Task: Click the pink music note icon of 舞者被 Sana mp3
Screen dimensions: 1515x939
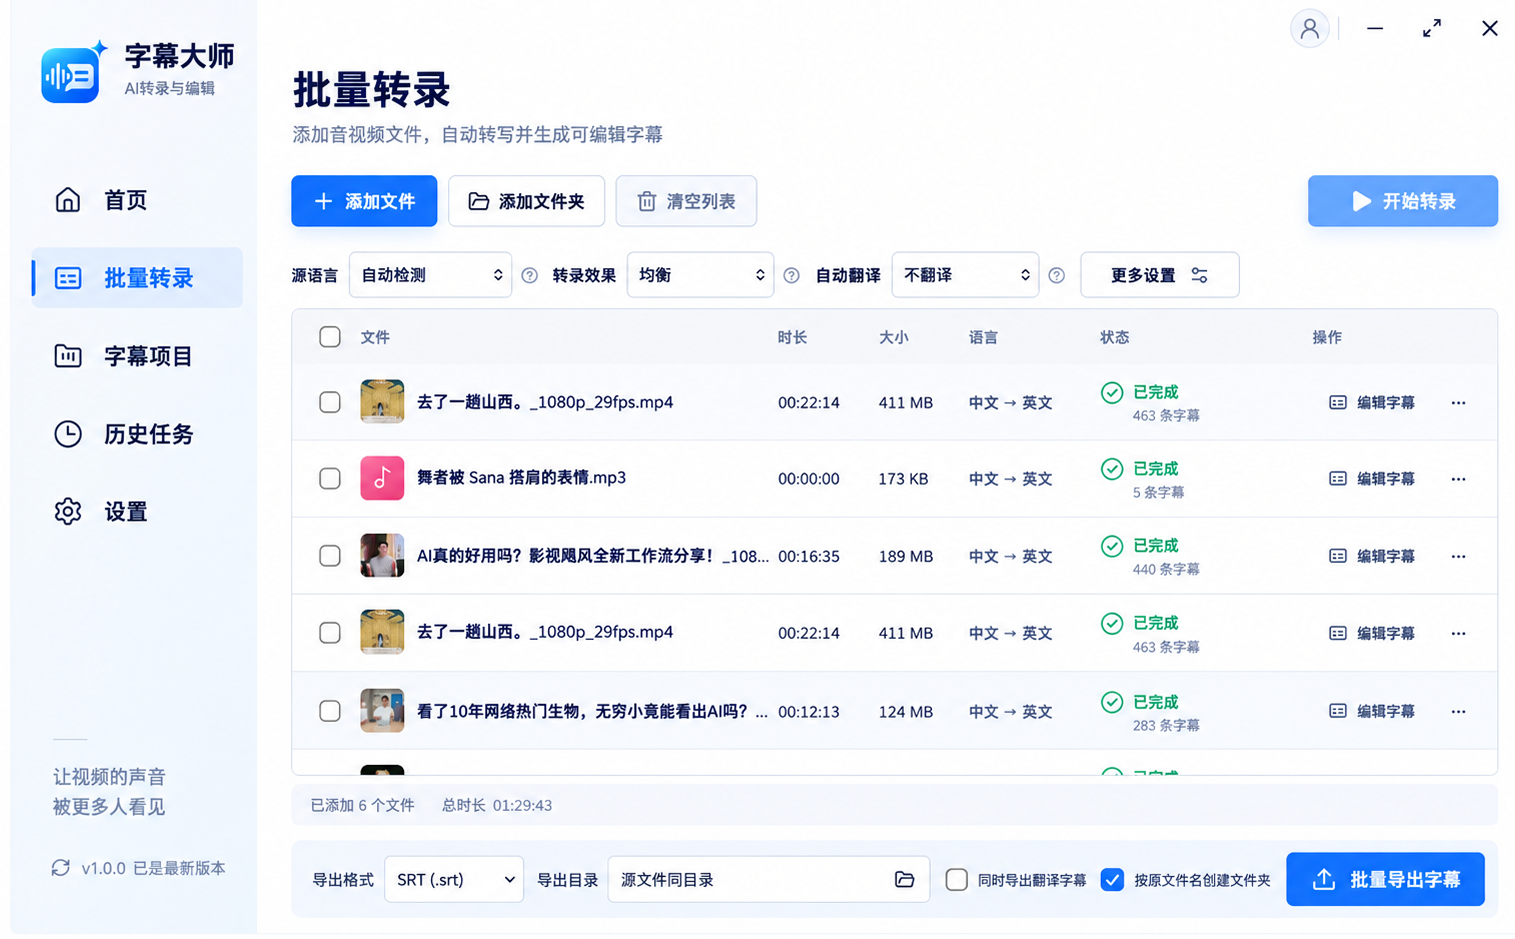Action: [x=382, y=478]
